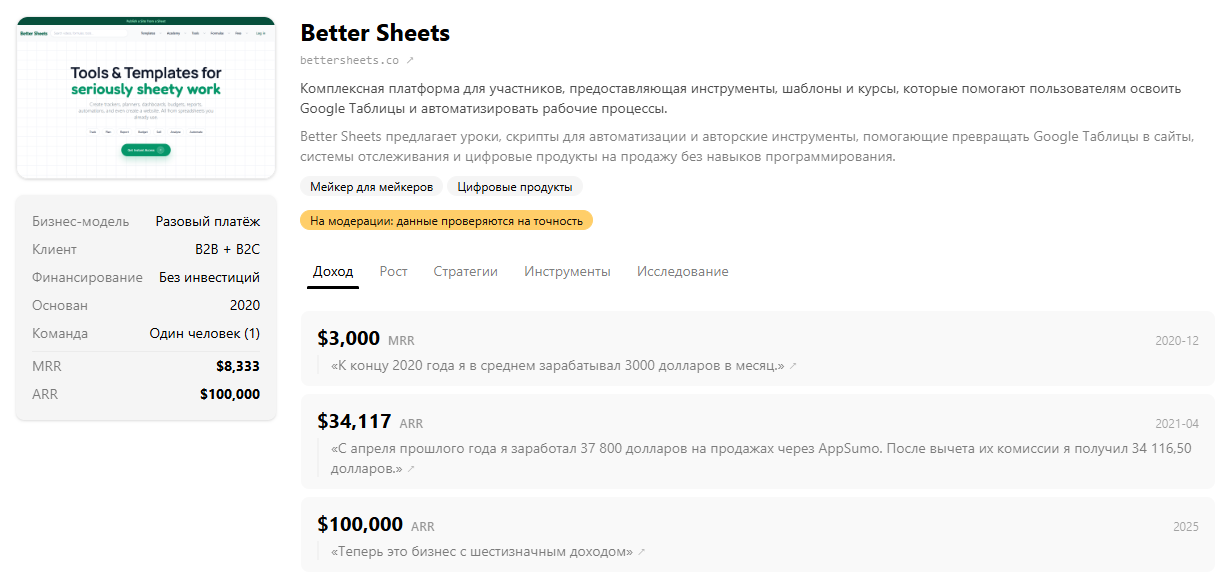The width and height of the screenshot is (1230, 586).
Task: Switch to the Исследование tab
Action: pyautogui.click(x=683, y=272)
